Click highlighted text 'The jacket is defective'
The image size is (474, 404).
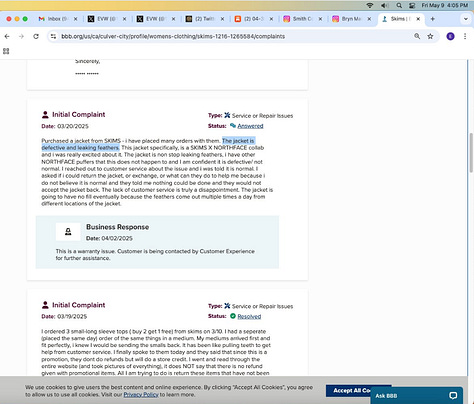pos(238,141)
